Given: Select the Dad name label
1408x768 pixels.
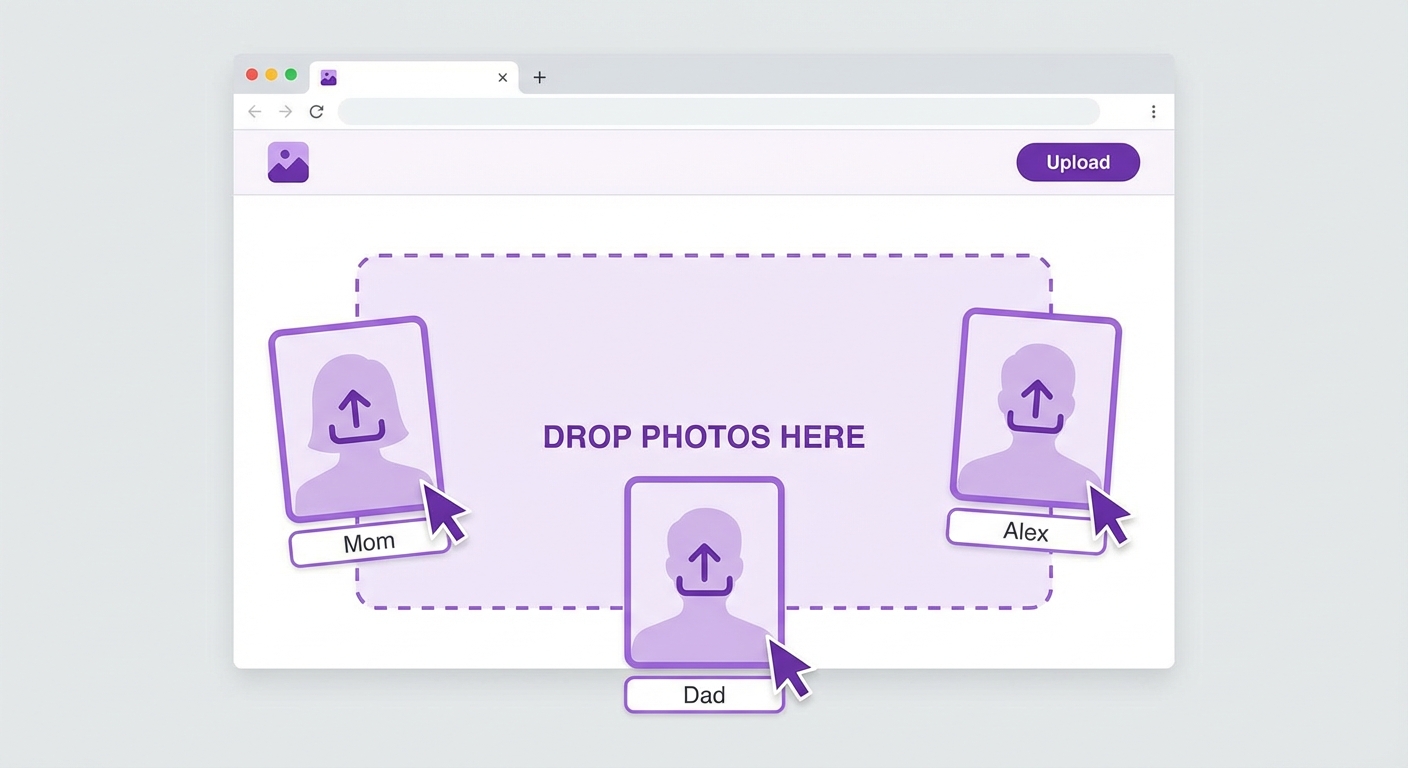Looking at the screenshot, I should (704, 695).
